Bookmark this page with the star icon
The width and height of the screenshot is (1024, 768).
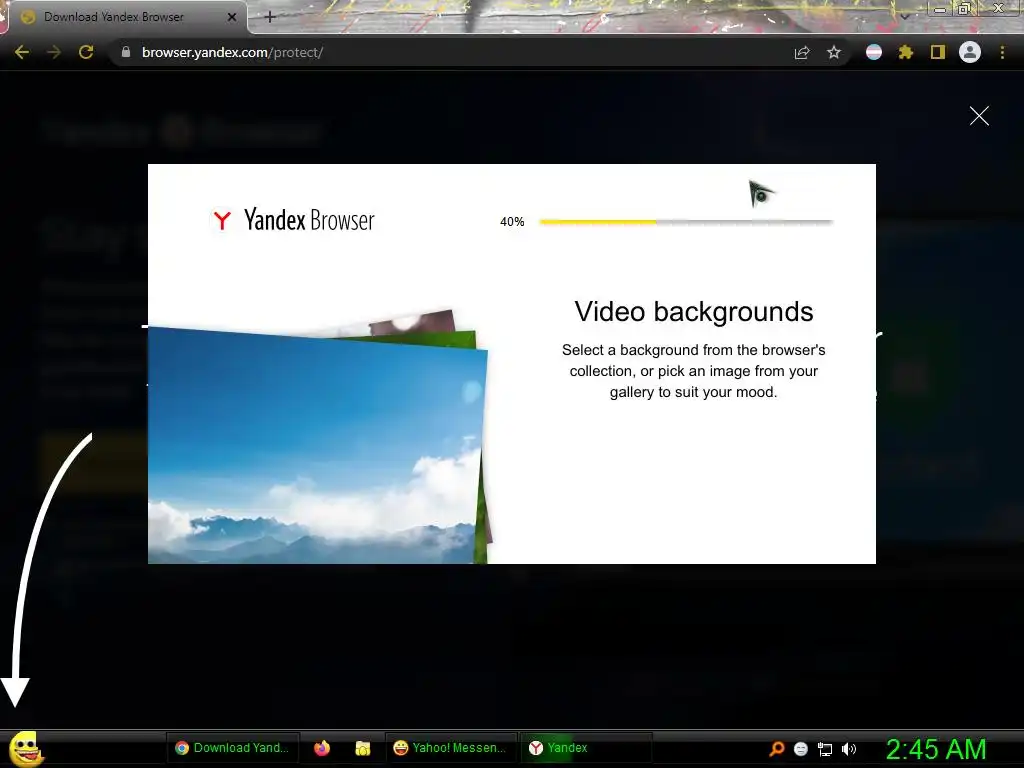point(833,52)
